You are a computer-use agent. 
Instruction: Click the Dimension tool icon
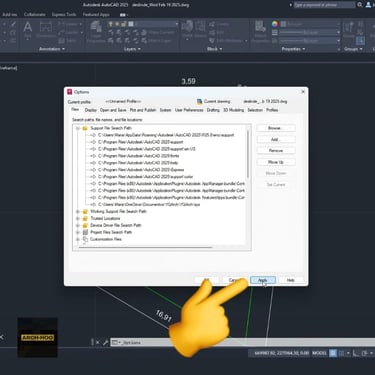tap(46, 29)
